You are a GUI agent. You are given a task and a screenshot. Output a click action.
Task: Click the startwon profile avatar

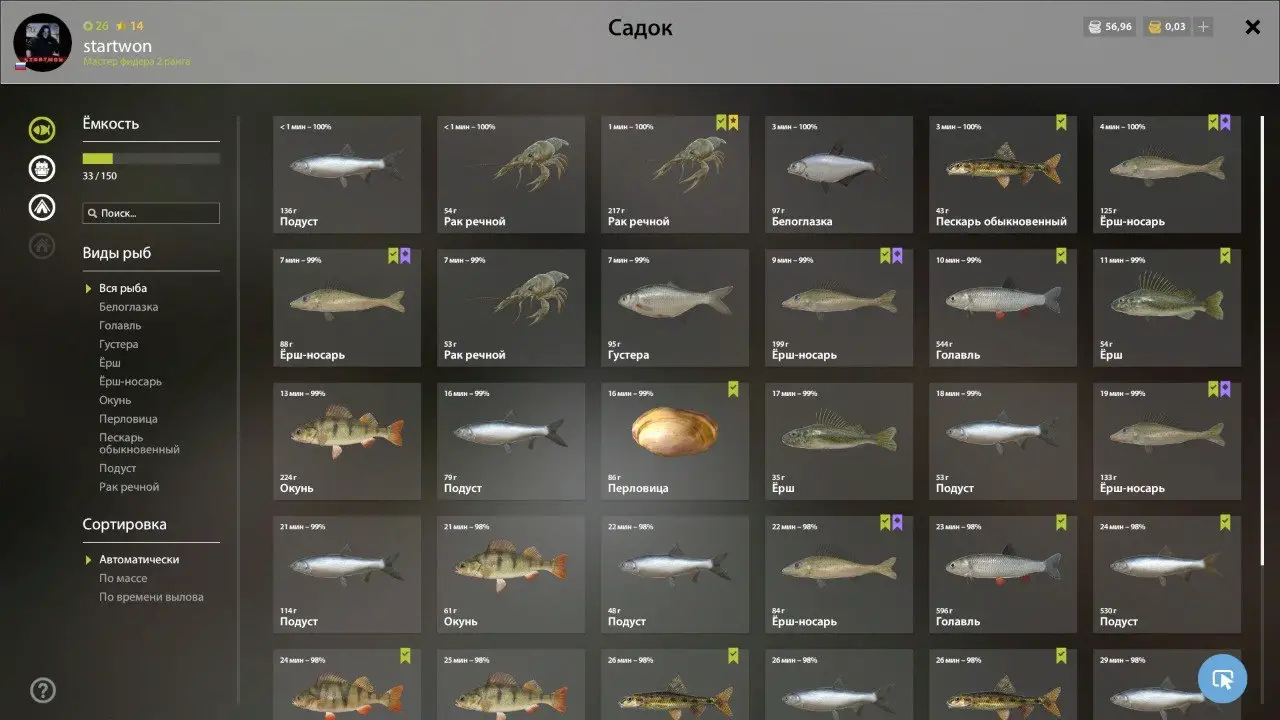[42, 42]
